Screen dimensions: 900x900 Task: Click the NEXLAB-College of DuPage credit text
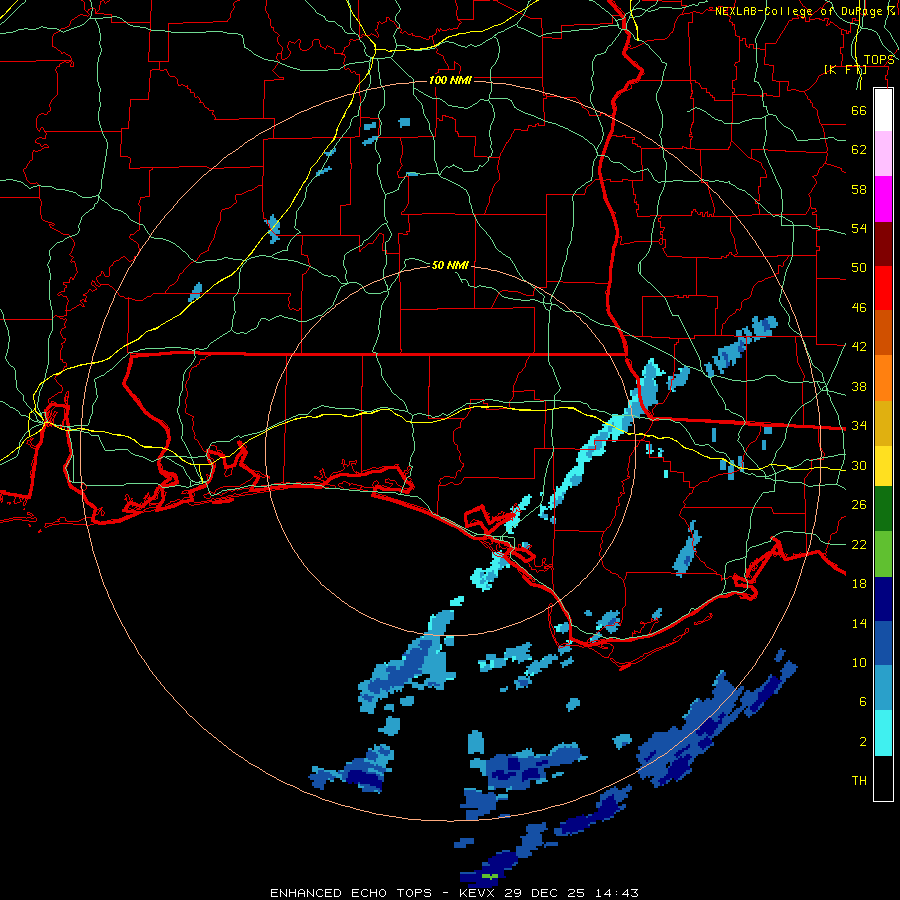click(x=805, y=11)
